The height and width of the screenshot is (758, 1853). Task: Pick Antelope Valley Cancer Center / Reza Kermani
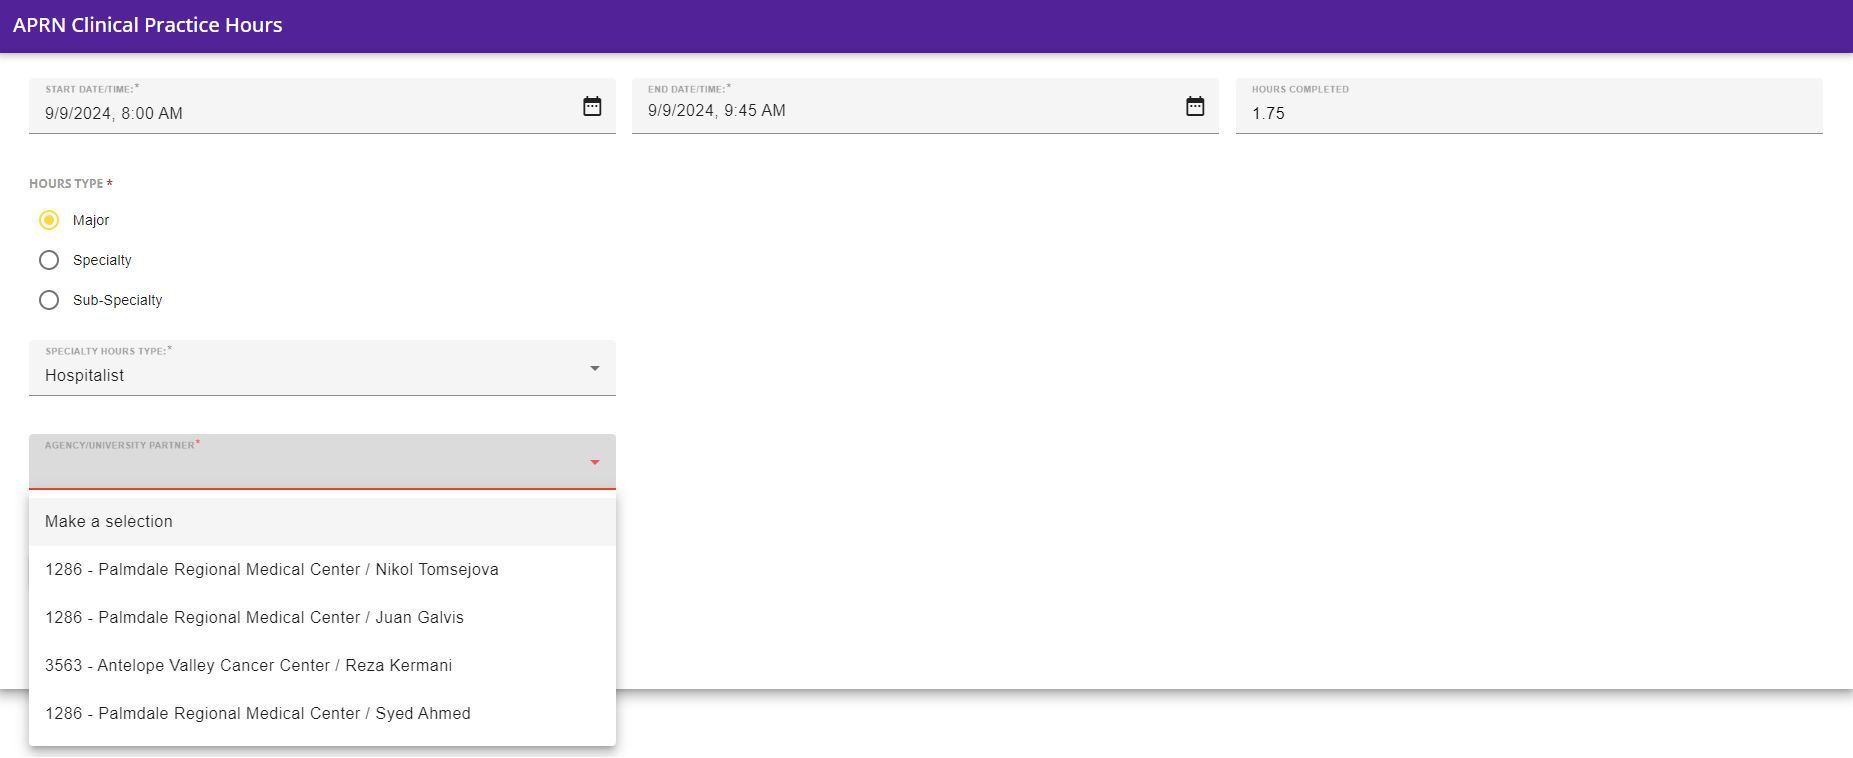coord(322,666)
